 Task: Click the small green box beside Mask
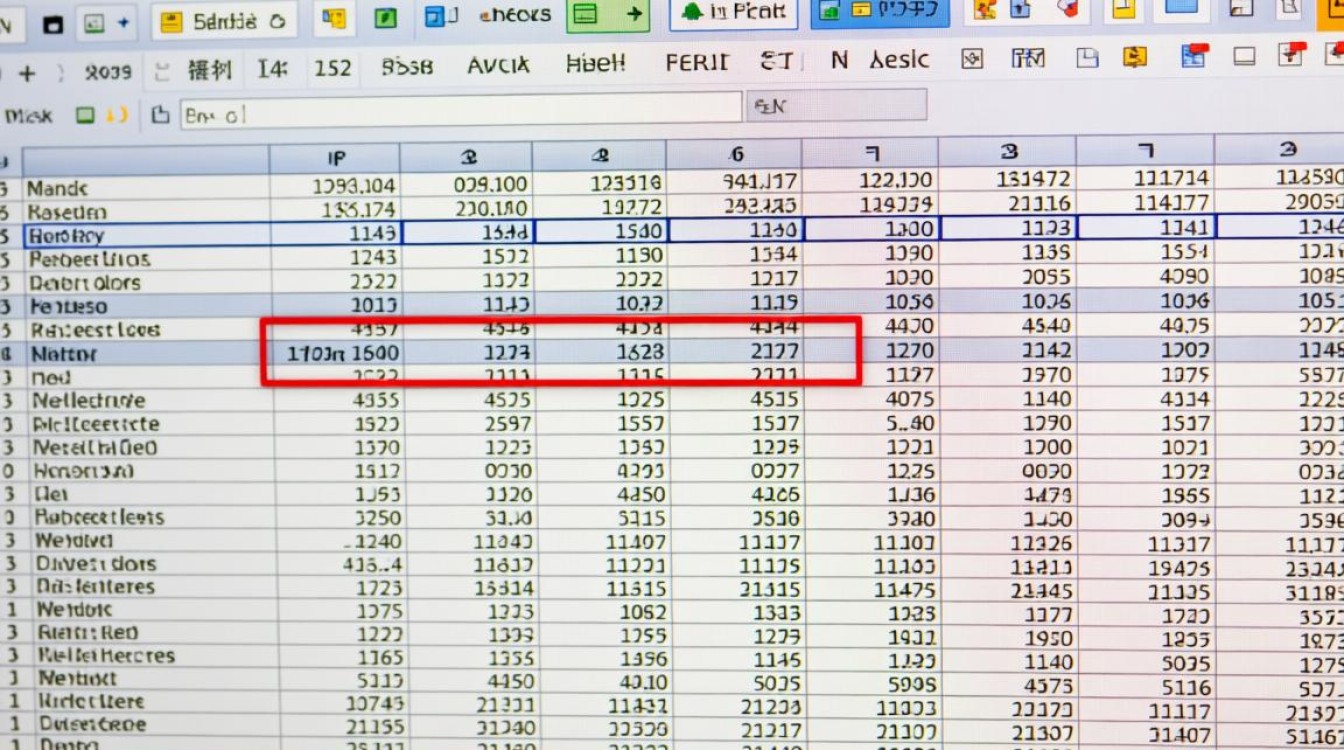click(86, 116)
